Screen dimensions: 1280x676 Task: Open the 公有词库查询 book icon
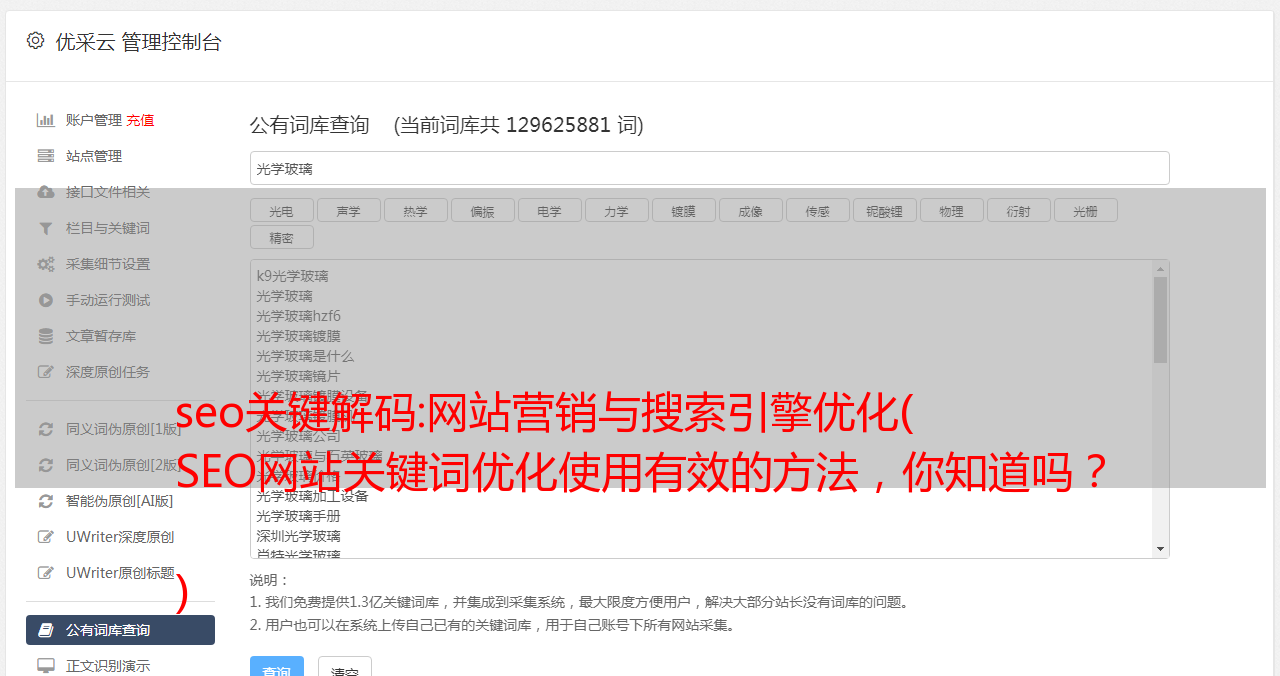click(46, 630)
